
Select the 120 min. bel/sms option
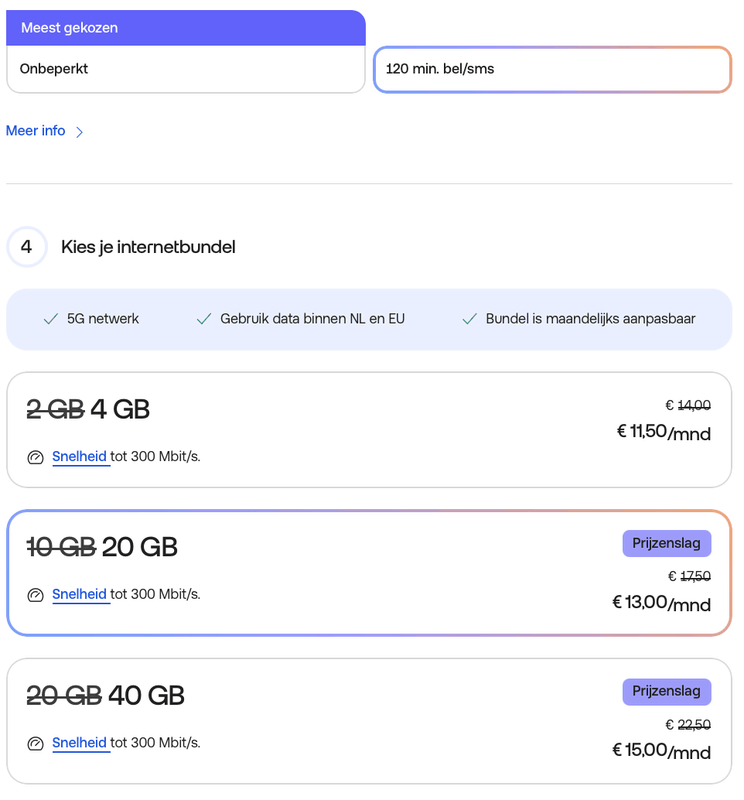552,70
